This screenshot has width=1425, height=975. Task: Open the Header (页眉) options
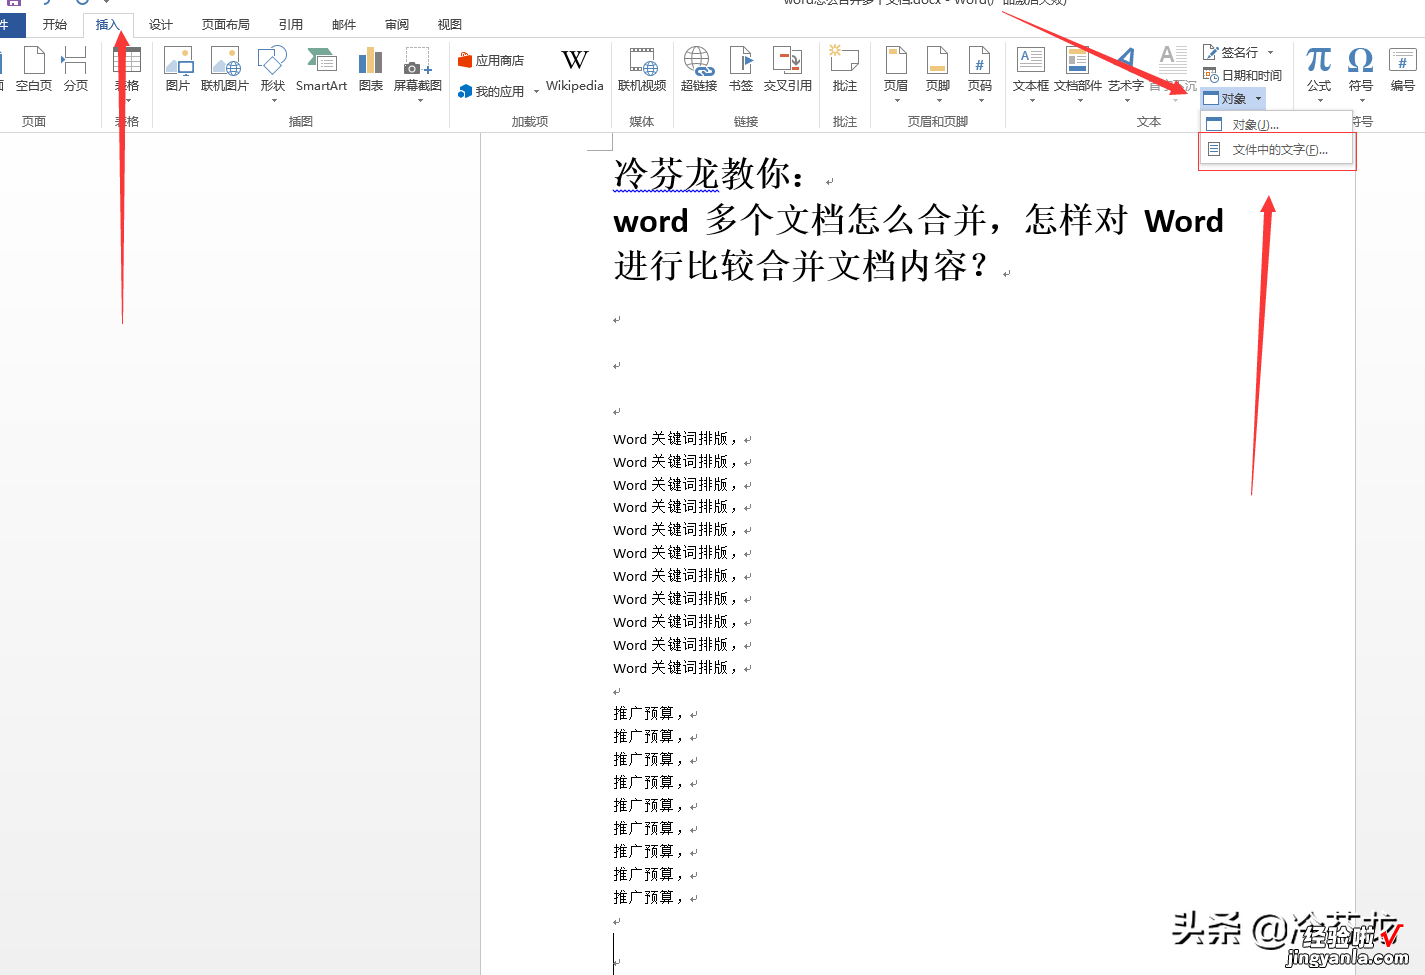pyautogui.click(x=896, y=72)
